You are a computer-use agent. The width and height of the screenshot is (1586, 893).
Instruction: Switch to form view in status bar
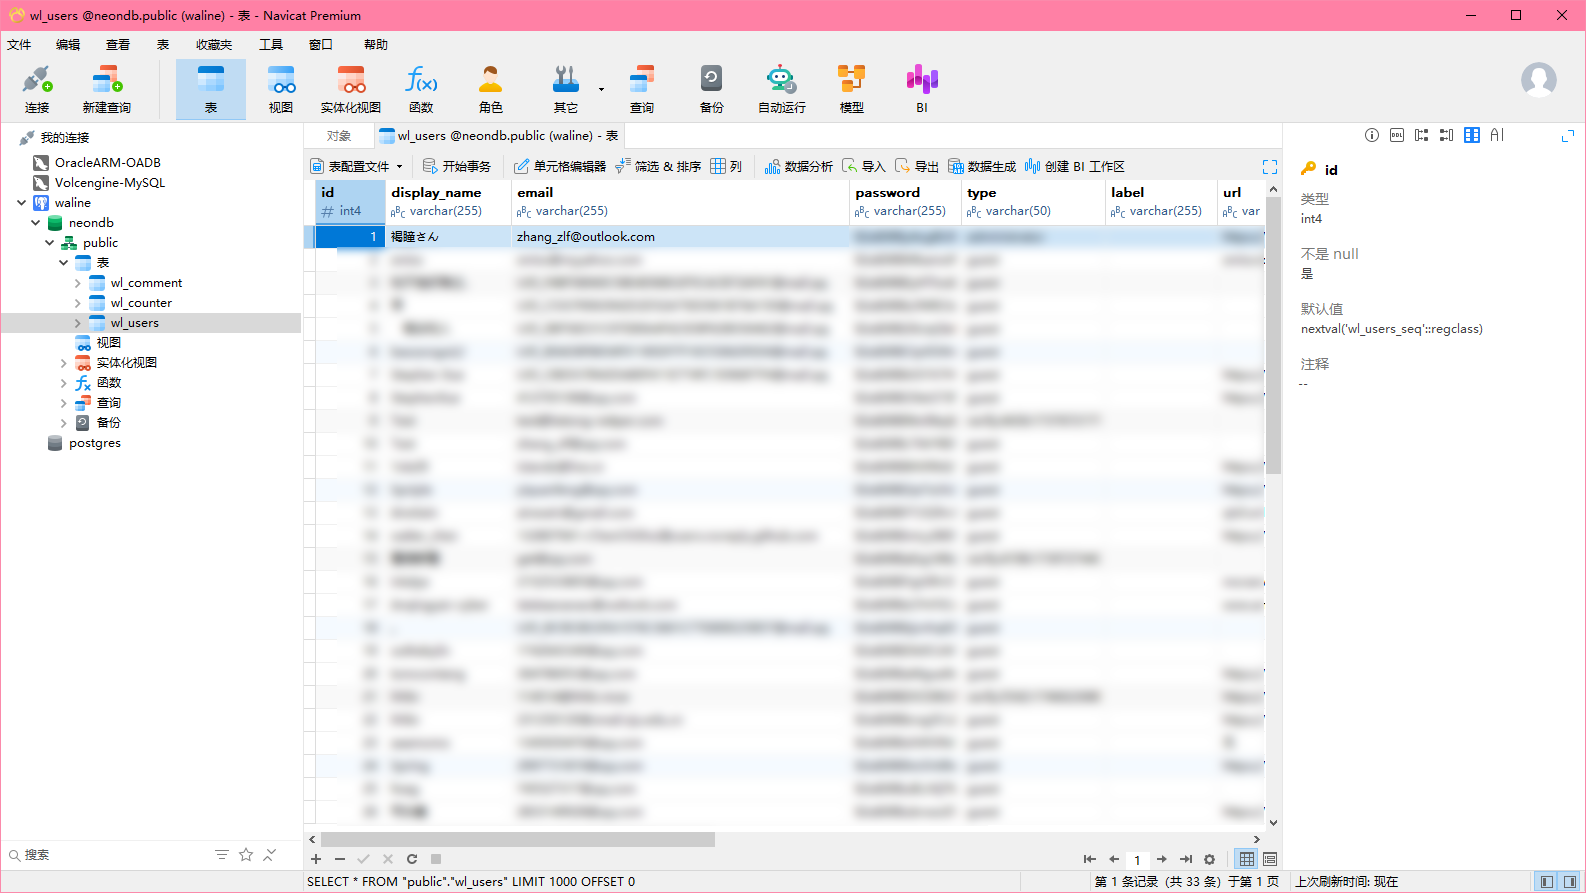pos(1270,859)
